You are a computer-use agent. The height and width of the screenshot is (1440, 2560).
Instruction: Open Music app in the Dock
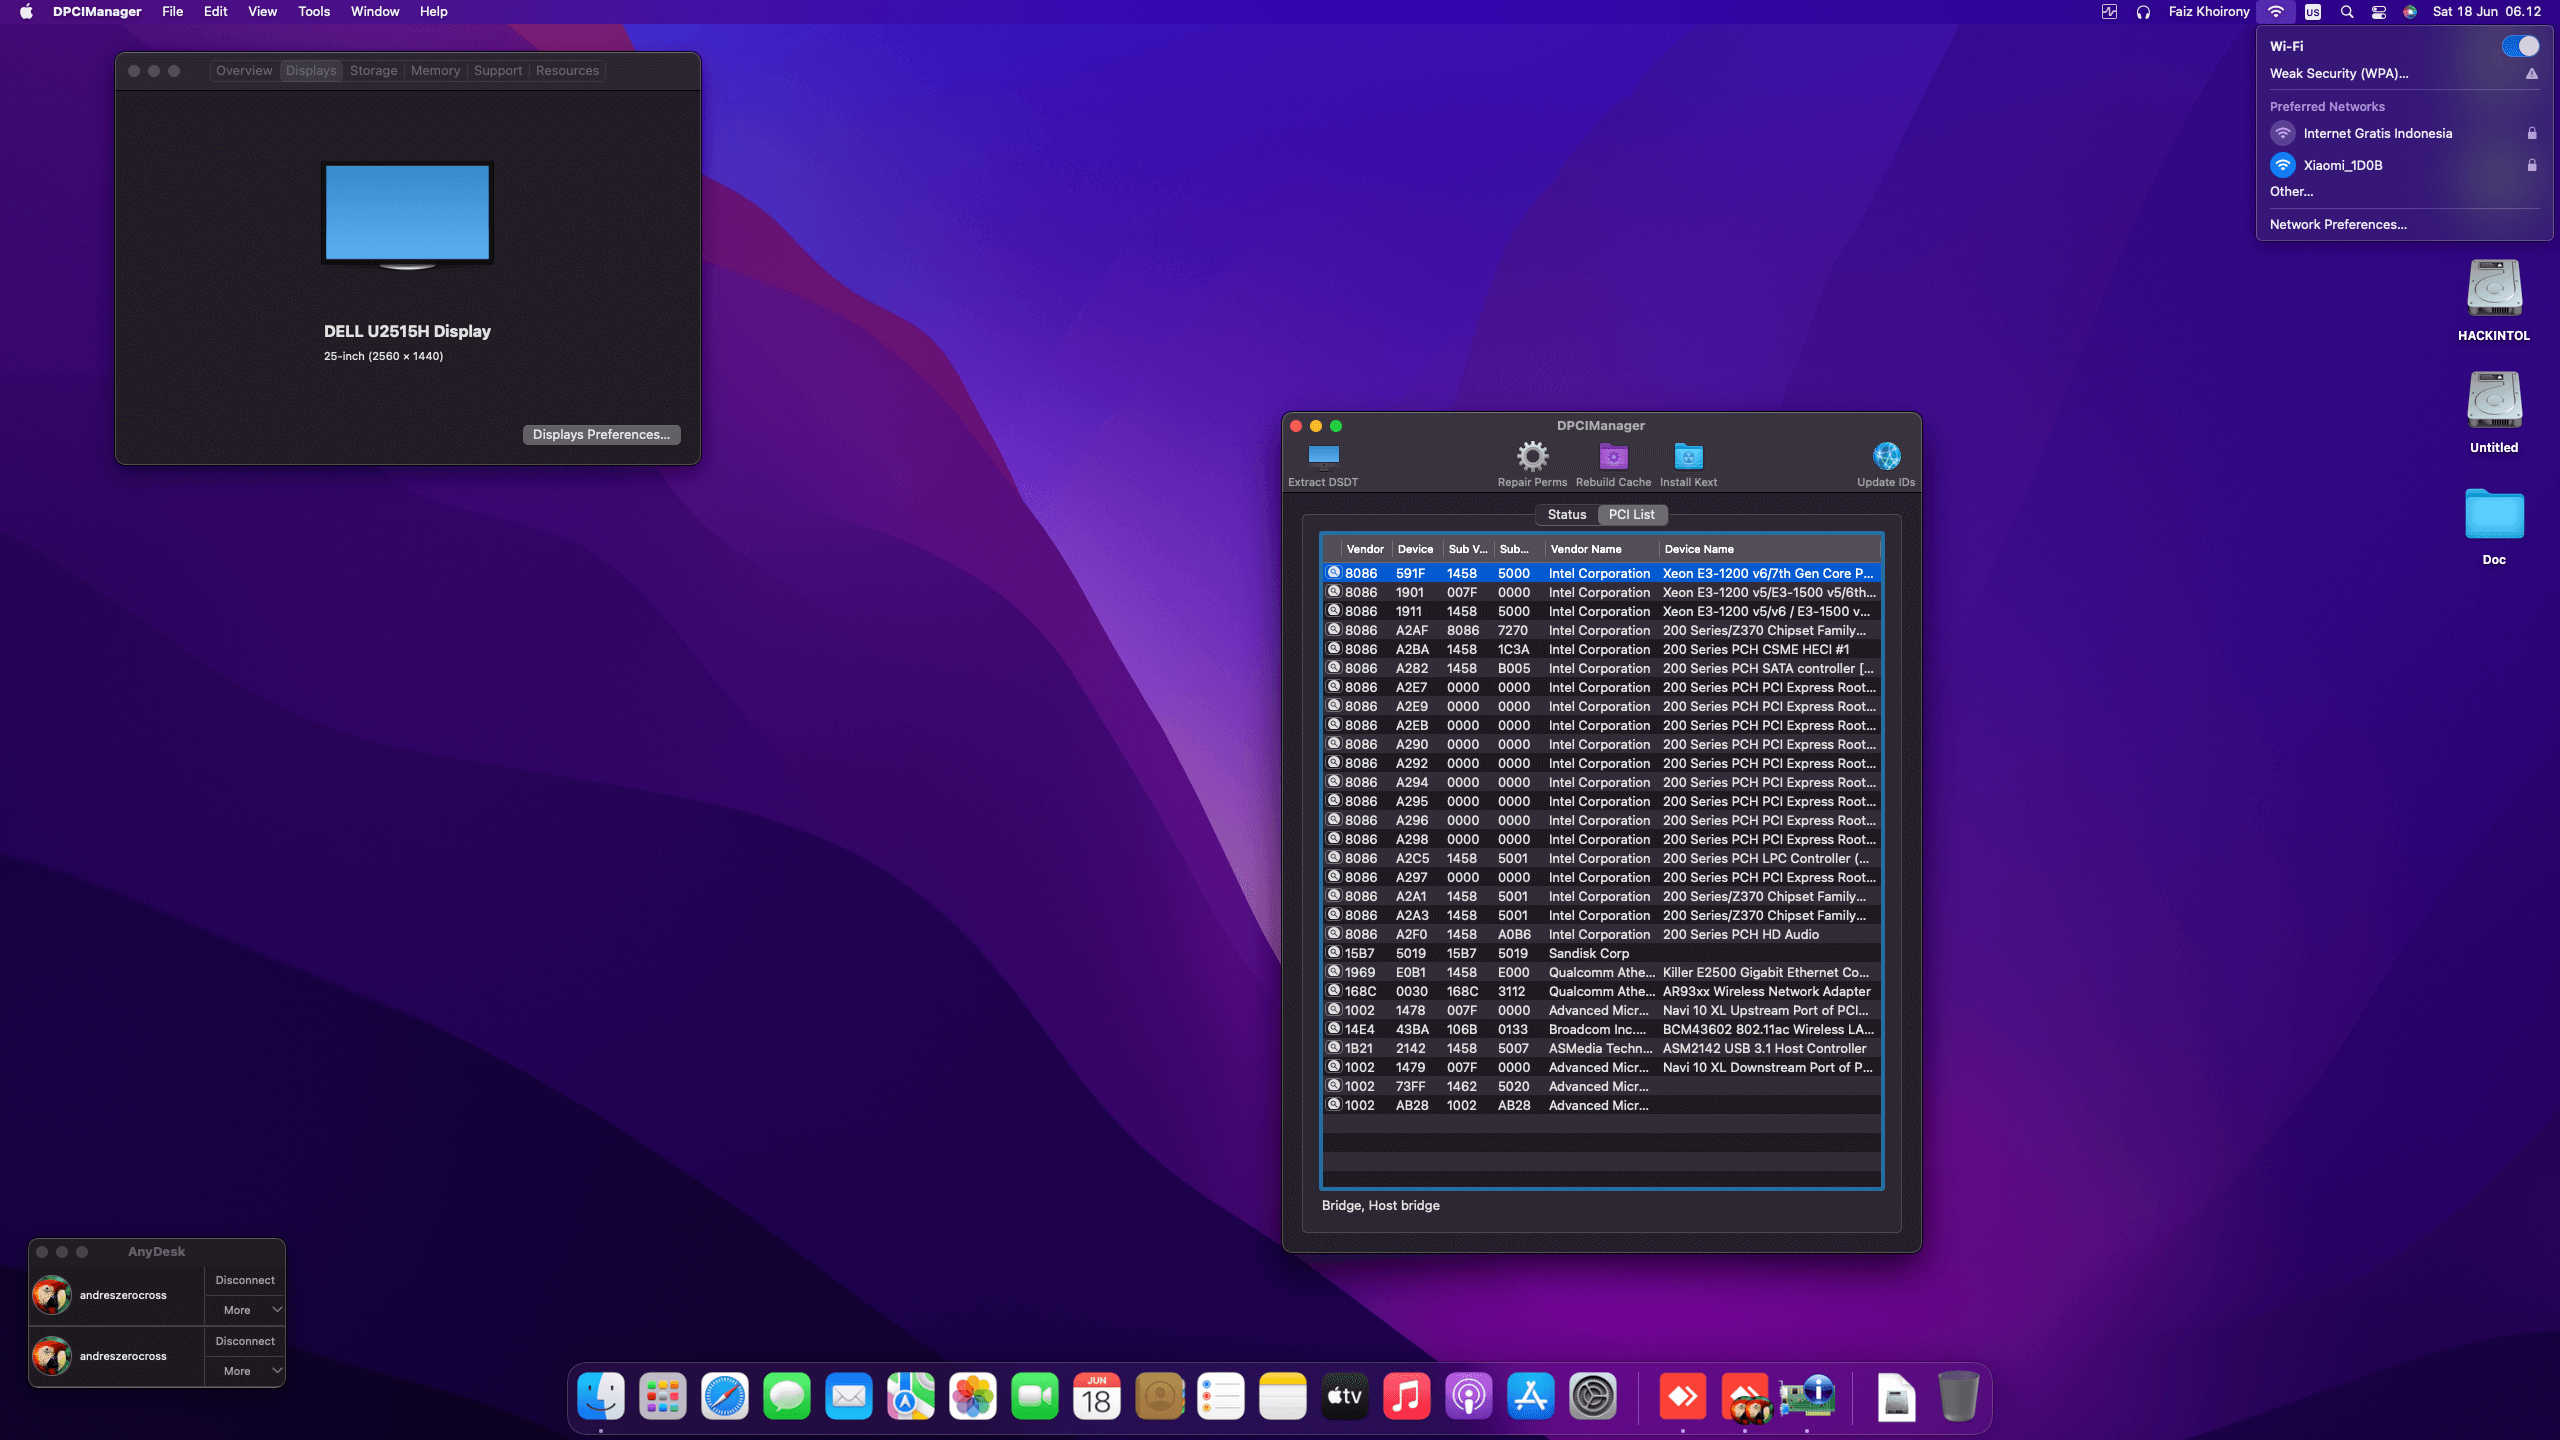[1407, 1396]
